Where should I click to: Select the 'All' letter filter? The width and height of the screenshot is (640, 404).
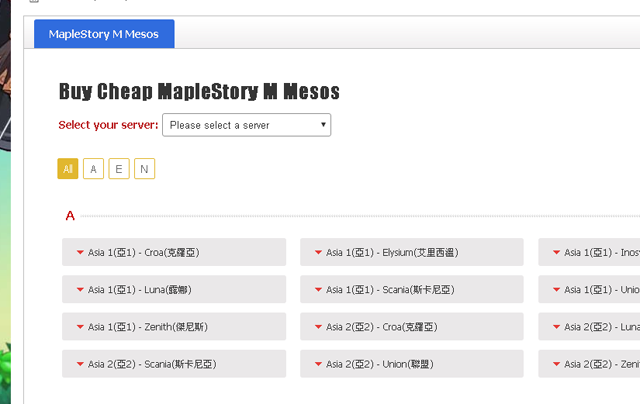click(x=68, y=169)
